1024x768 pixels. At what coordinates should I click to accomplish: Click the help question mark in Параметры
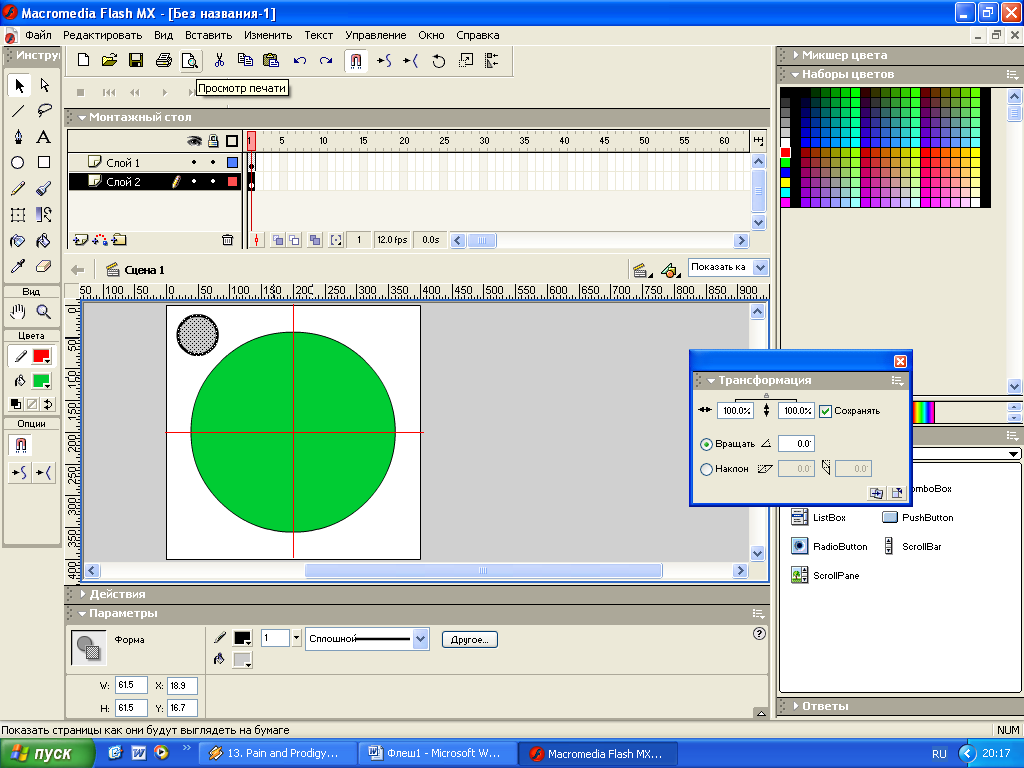(x=759, y=633)
